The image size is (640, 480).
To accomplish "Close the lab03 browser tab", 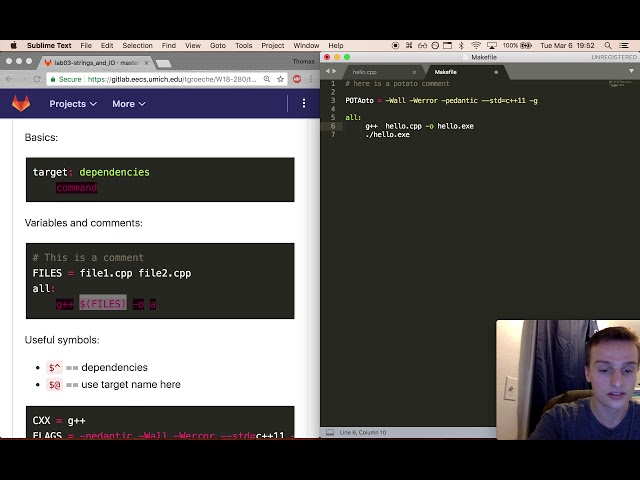I will coord(146,63).
